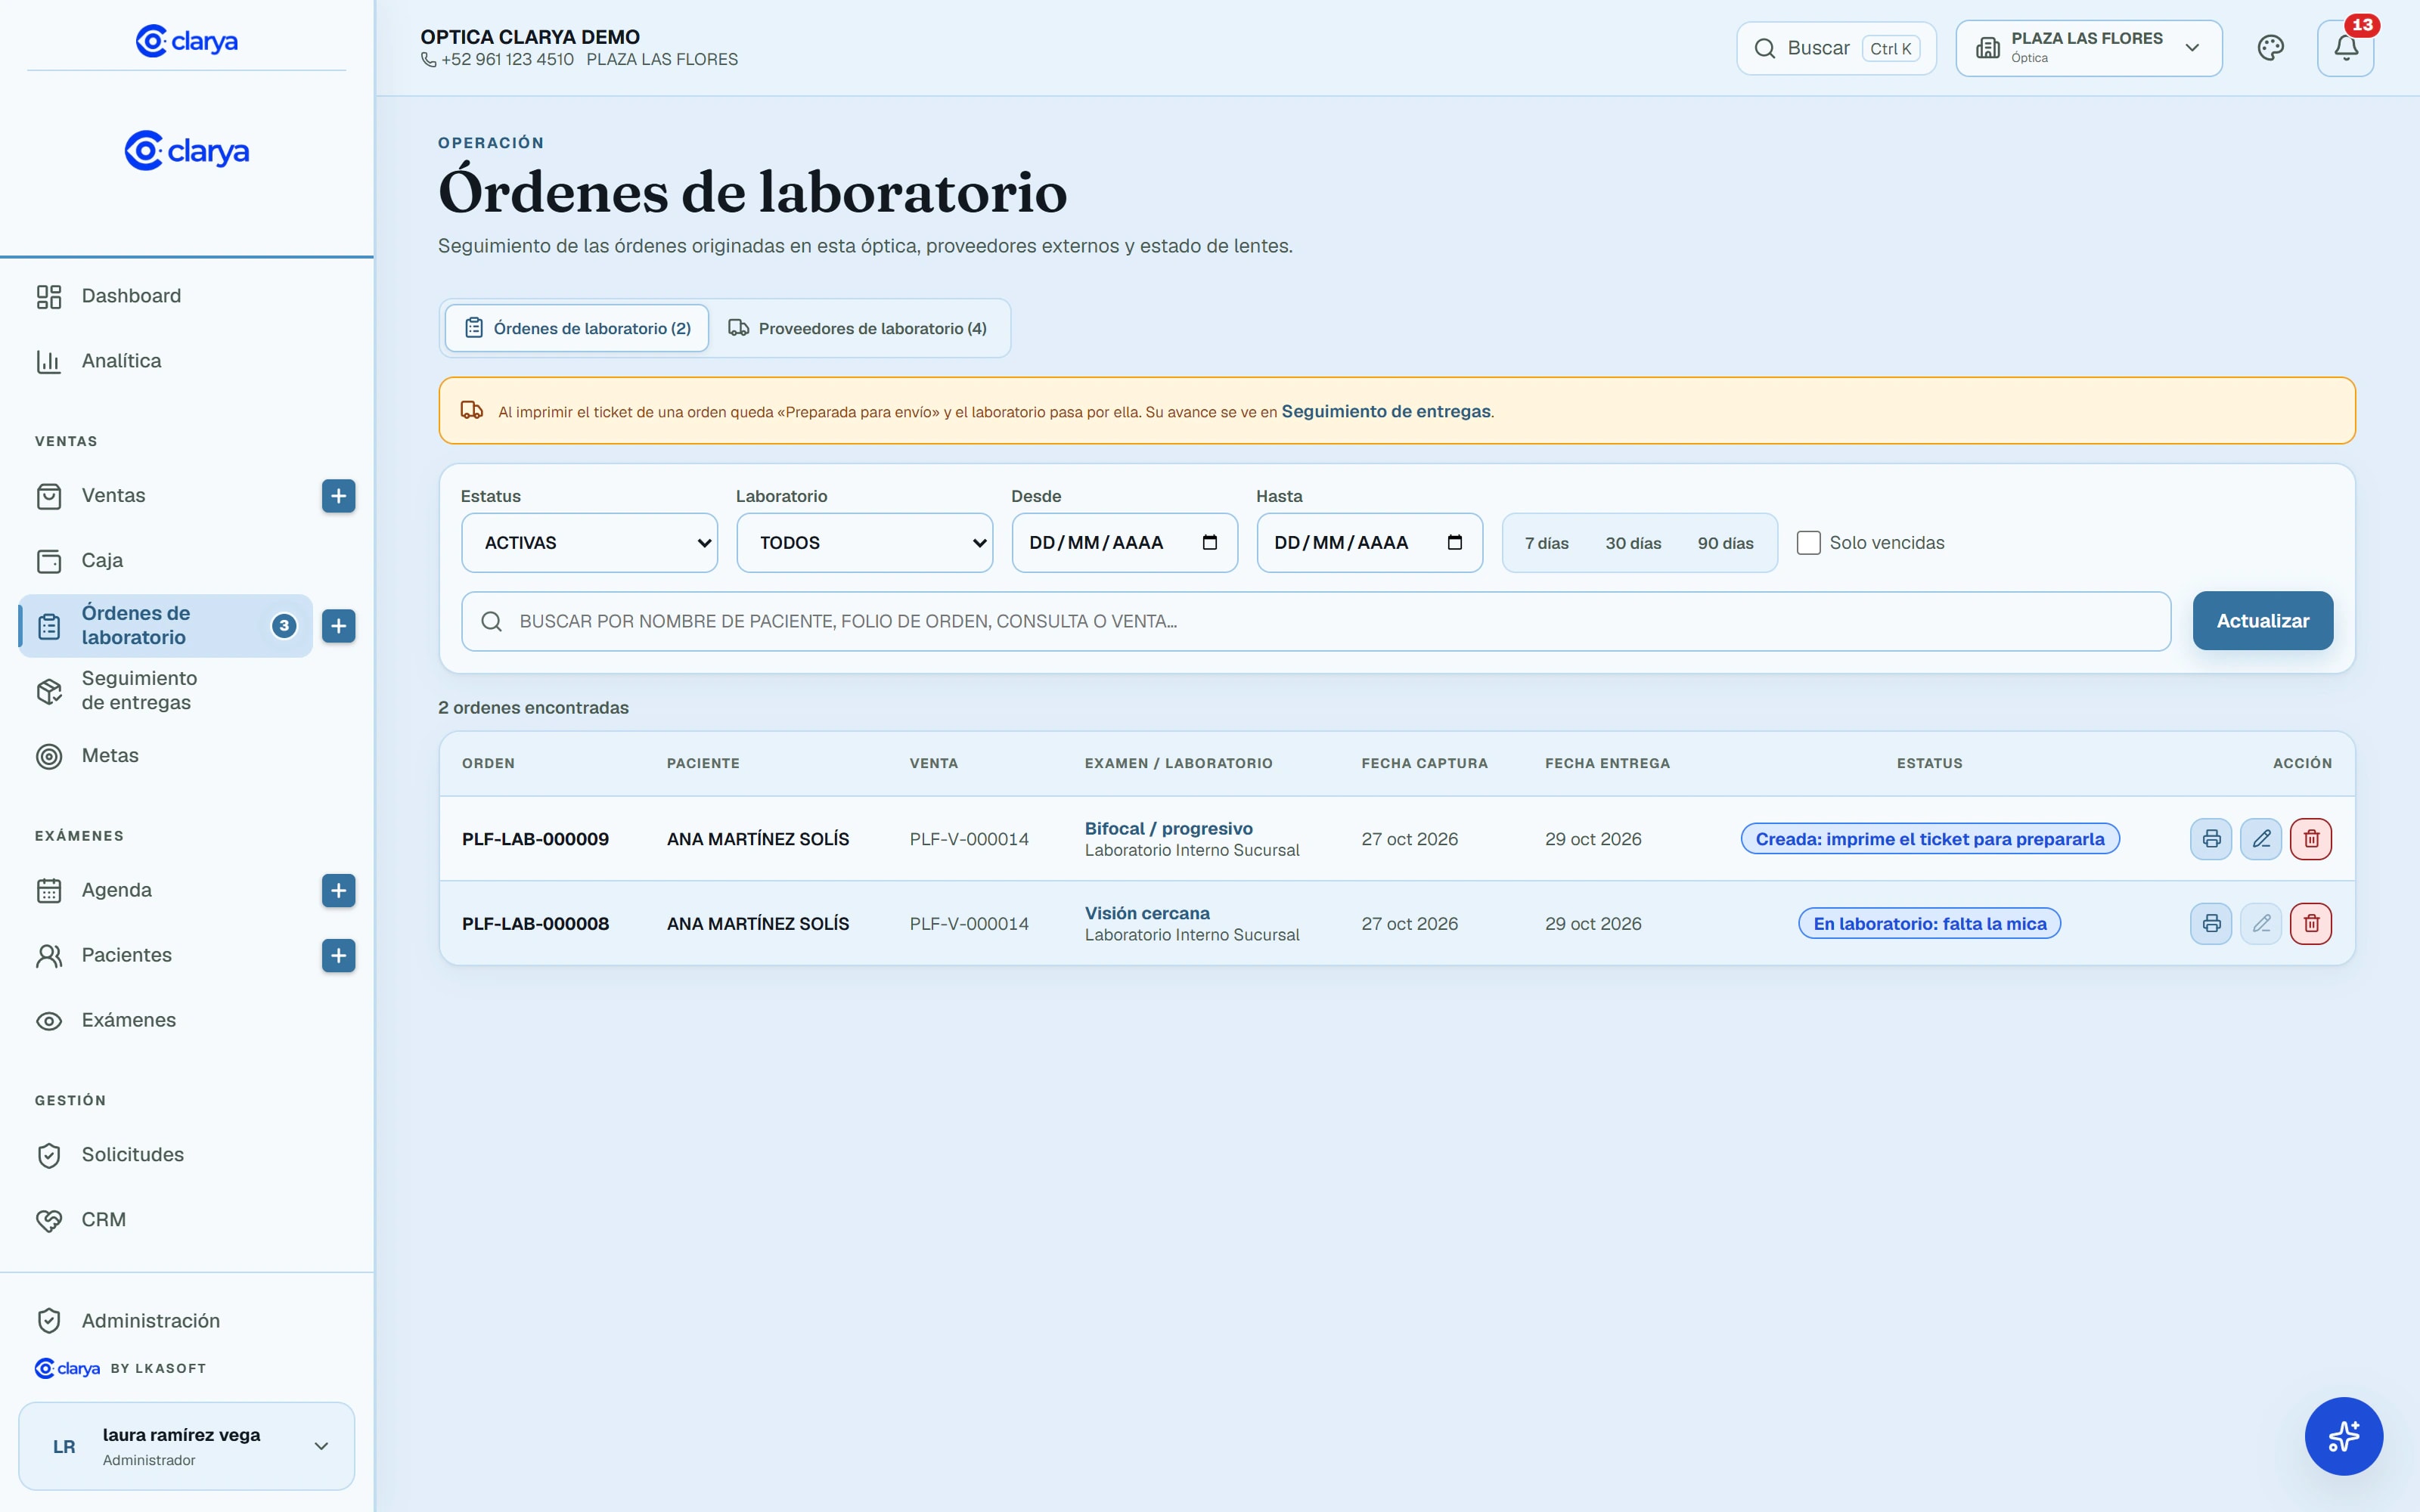Go to Analítica in the sidebar
Image resolution: width=2420 pixels, height=1512 pixels.
pos(187,361)
